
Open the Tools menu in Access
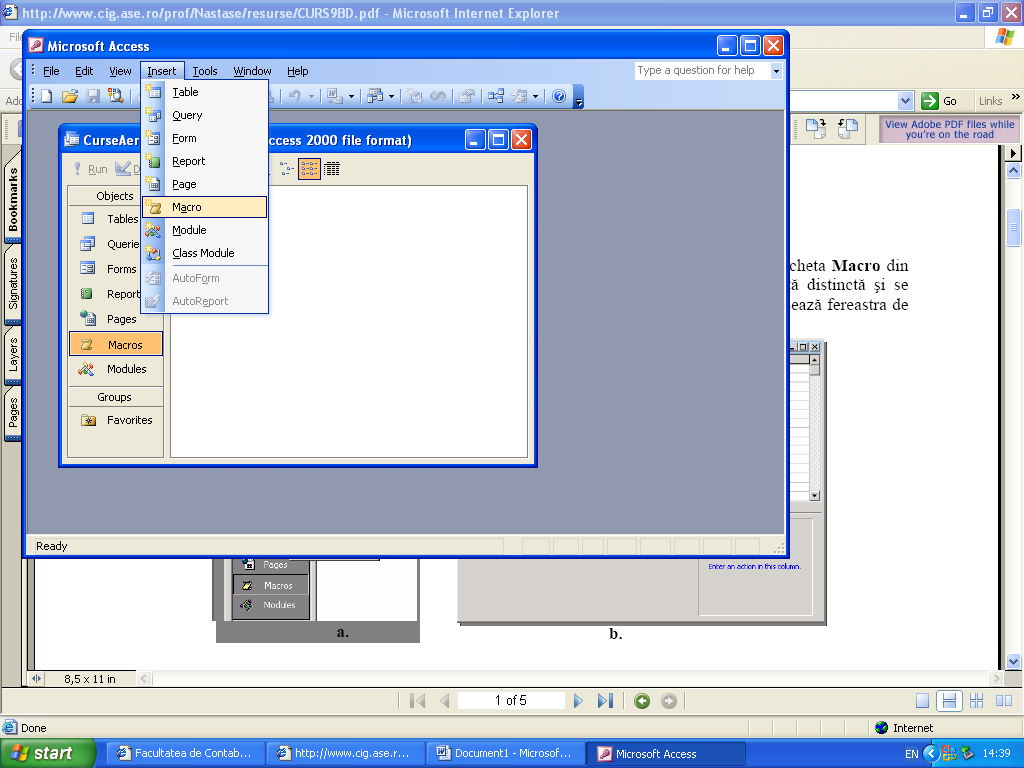pos(205,71)
